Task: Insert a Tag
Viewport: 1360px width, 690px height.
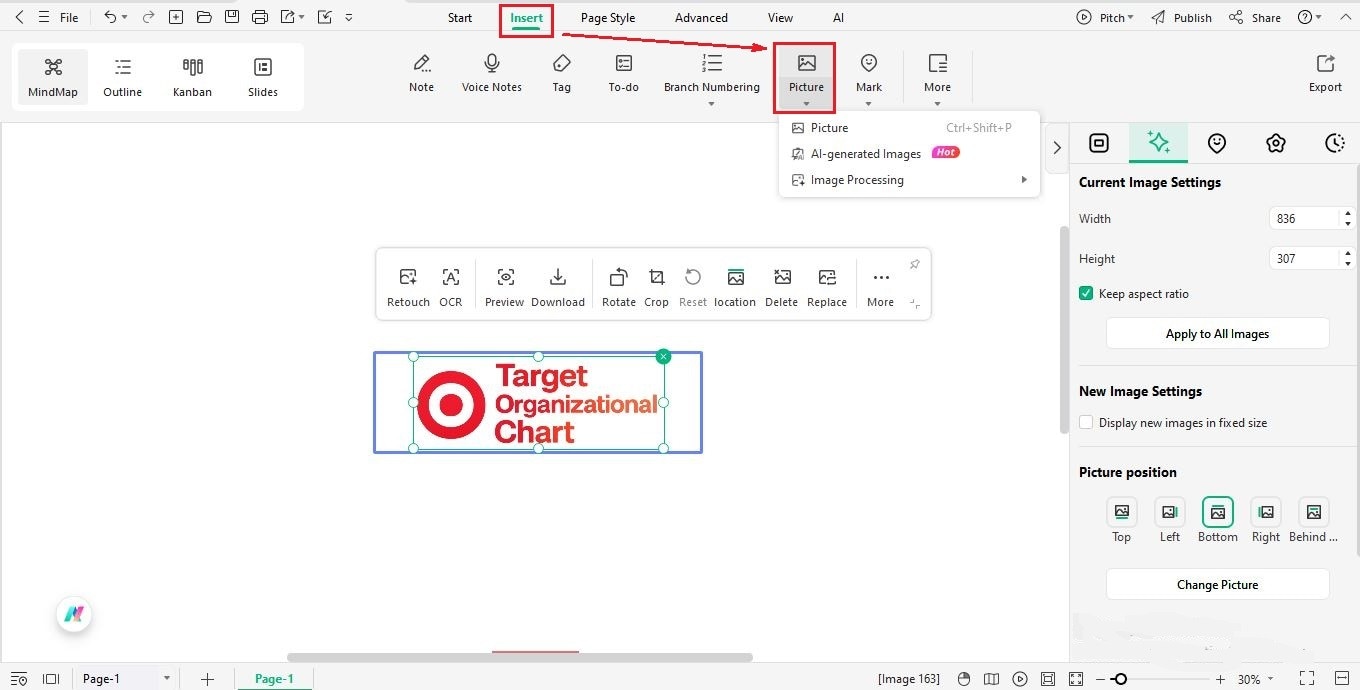Action: coord(562,74)
